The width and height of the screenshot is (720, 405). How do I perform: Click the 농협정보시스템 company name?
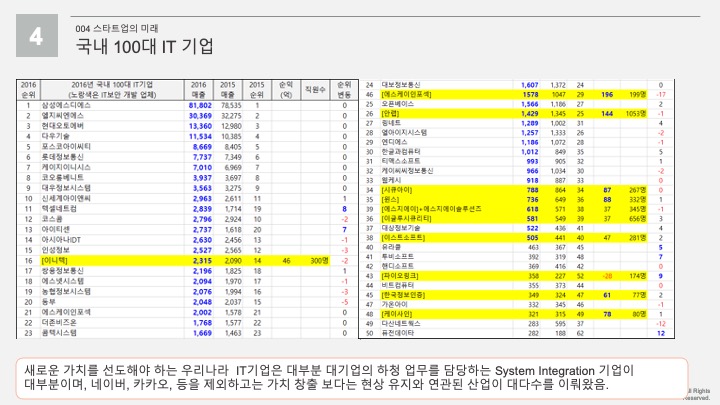66,292
